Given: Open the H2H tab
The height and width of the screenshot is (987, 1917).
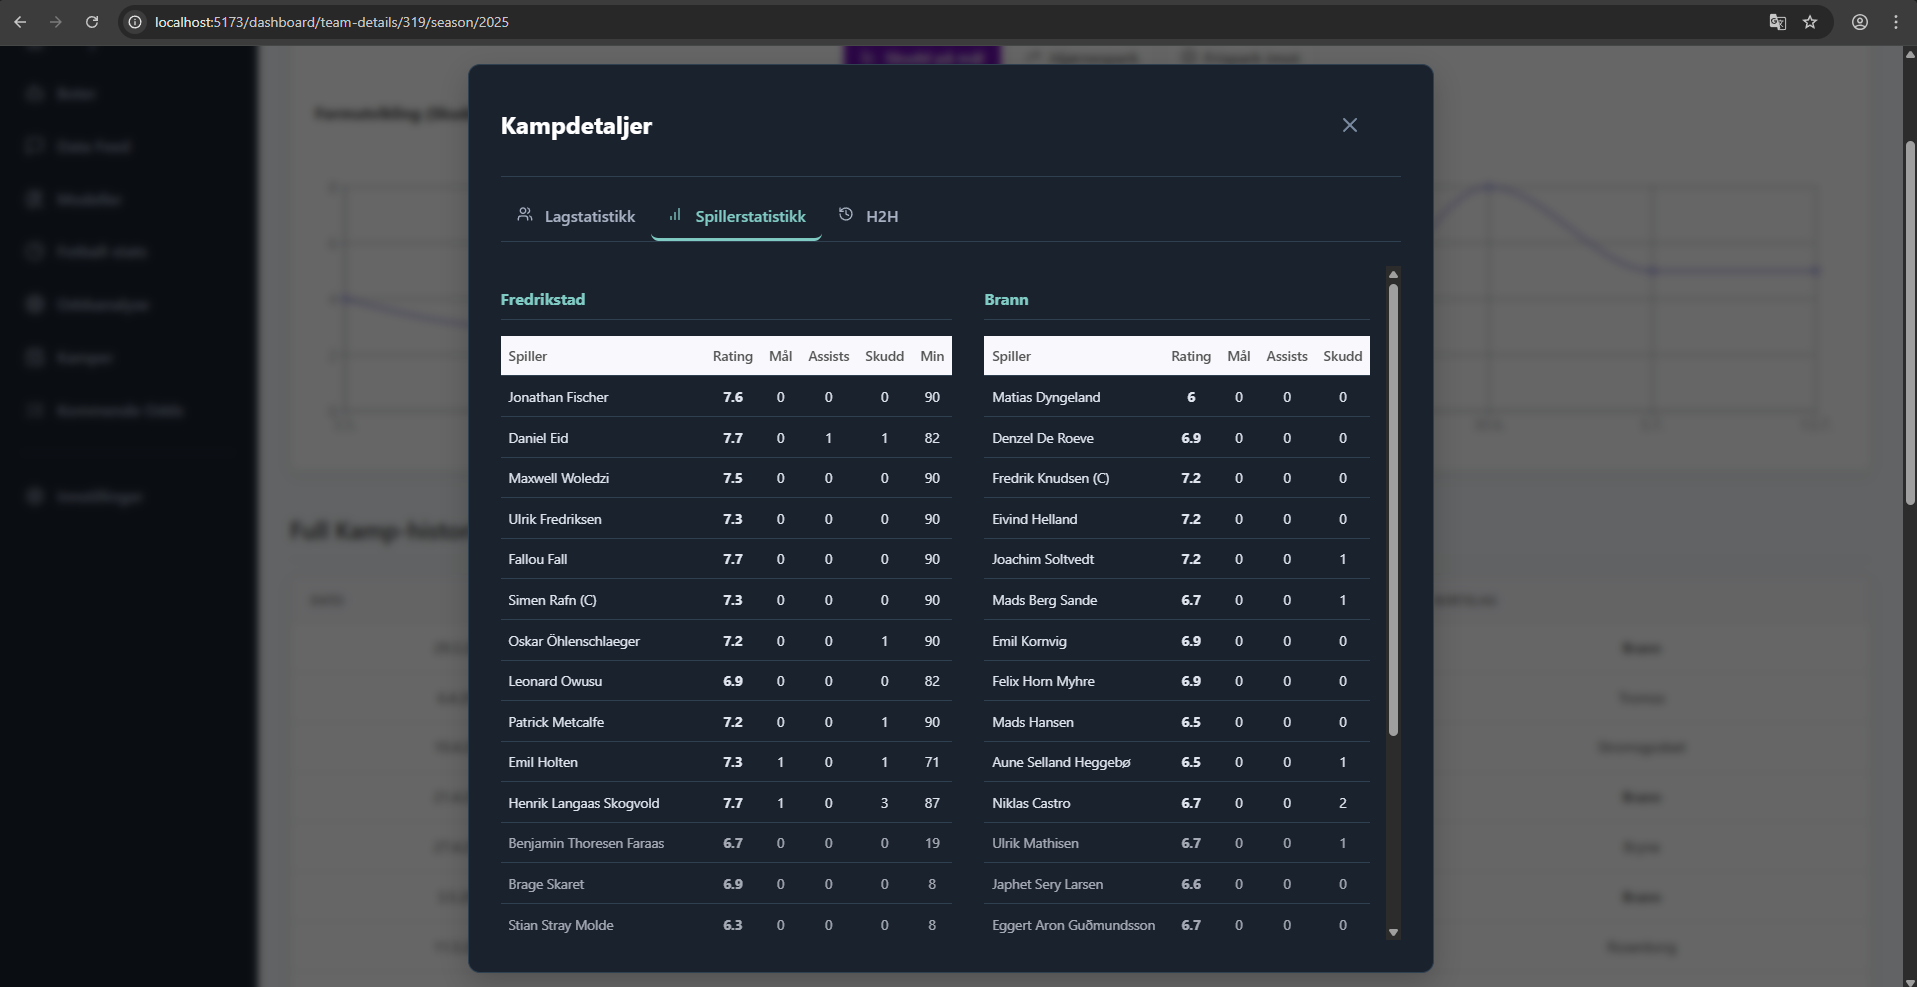Looking at the screenshot, I should 868,216.
